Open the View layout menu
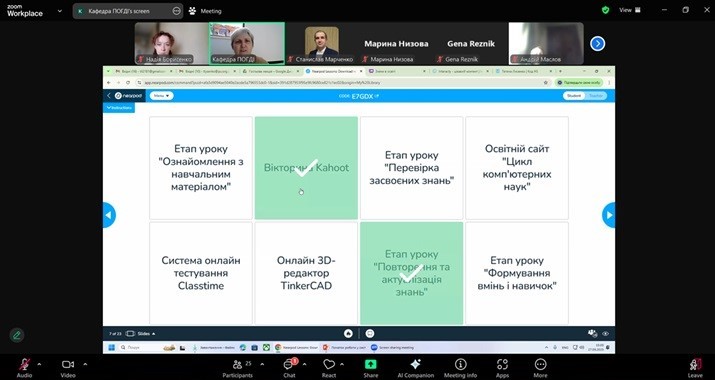This screenshot has width=715, height=380. click(630, 10)
